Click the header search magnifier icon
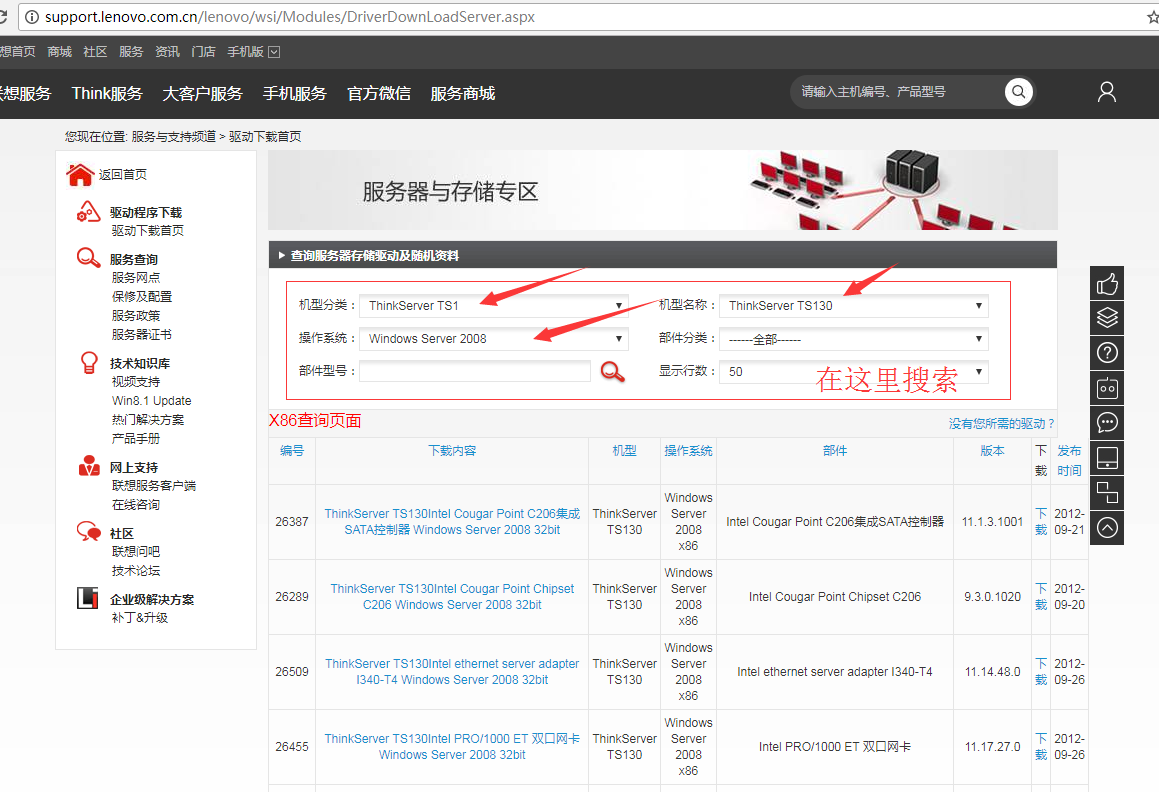1159x792 pixels. 1018,92
